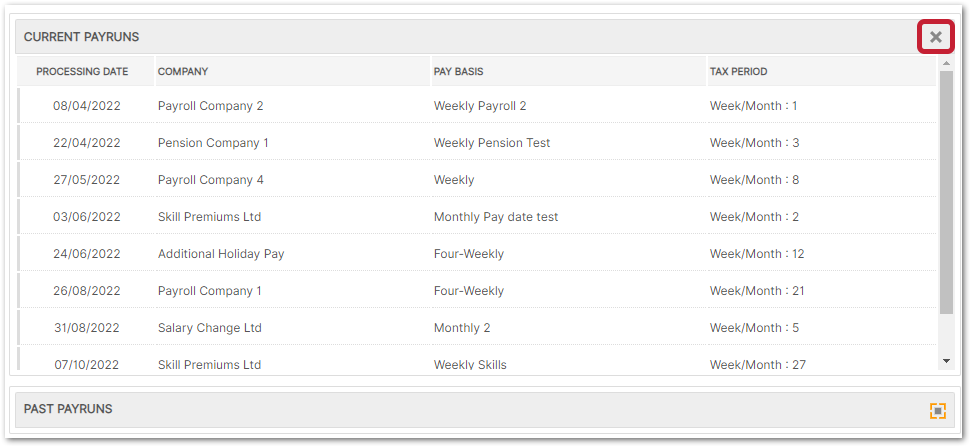Close the Current Payruns panel

pyautogui.click(x=935, y=37)
